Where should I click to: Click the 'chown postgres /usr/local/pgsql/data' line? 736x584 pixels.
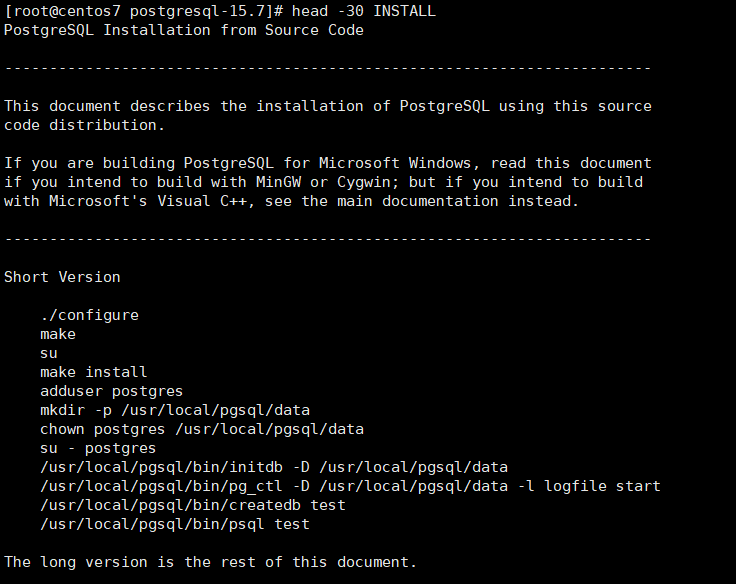click(202, 430)
